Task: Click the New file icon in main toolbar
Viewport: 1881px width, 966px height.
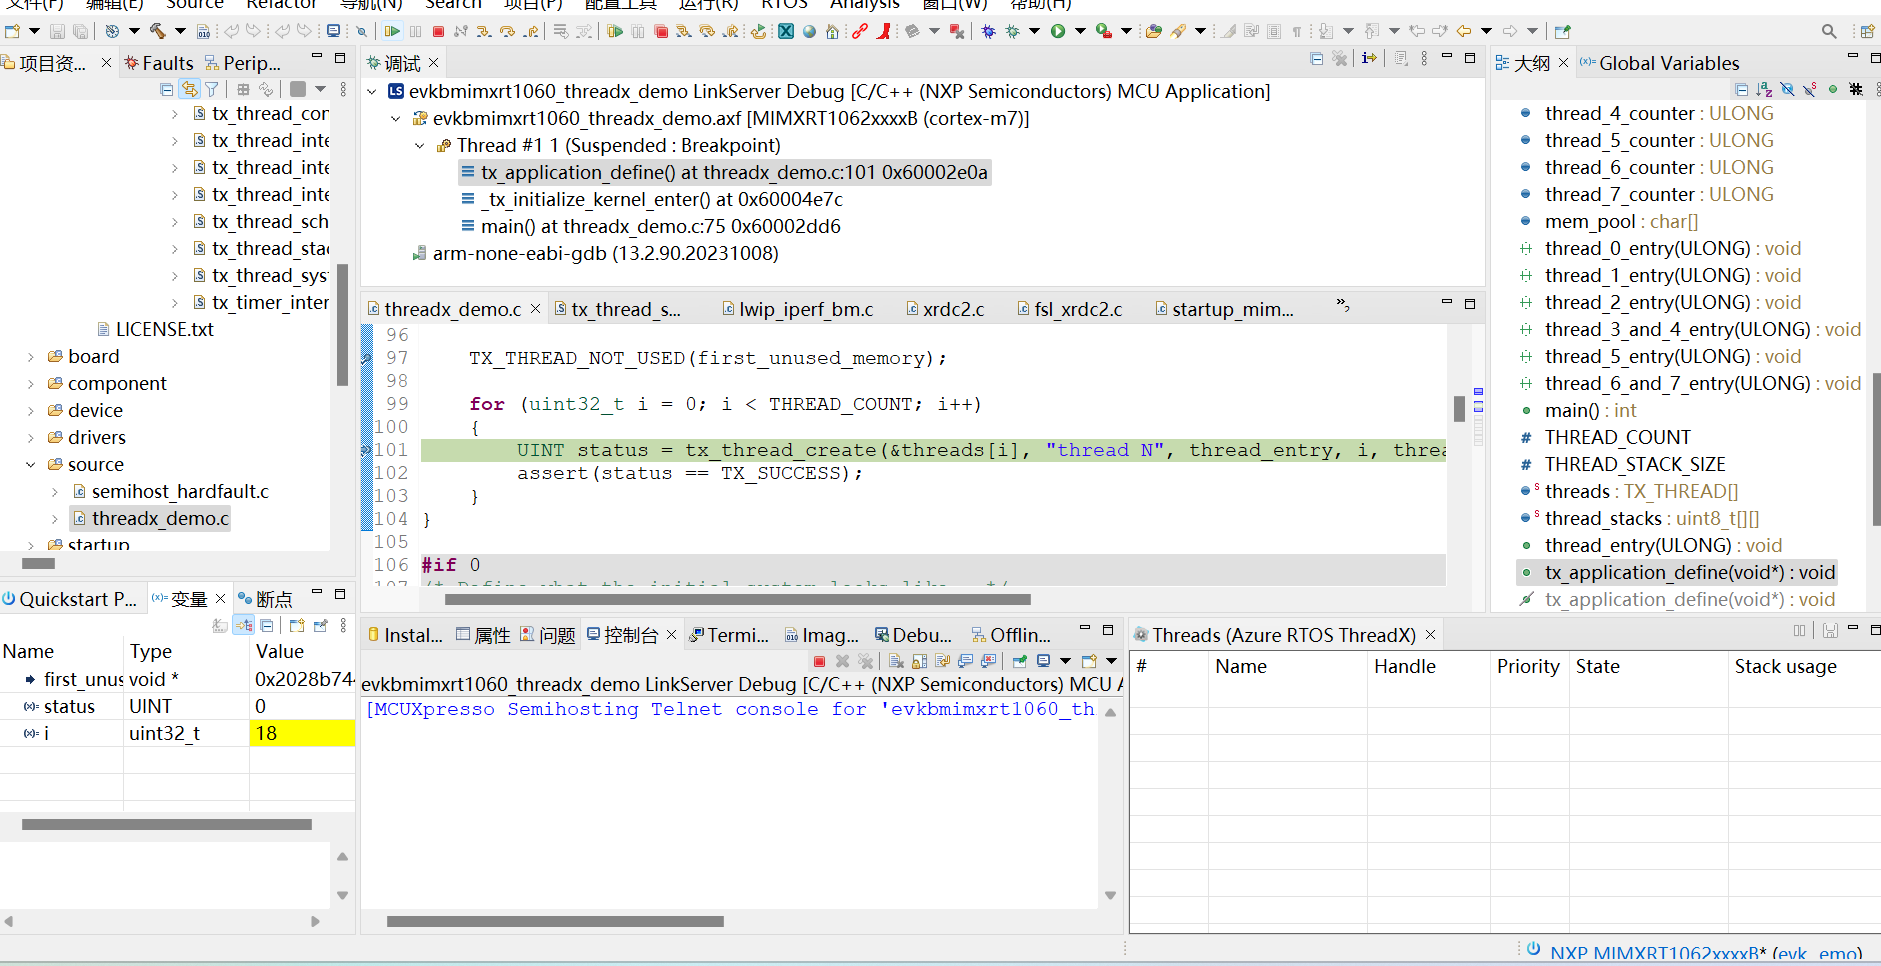Action: pyautogui.click(x=13, y=32)
